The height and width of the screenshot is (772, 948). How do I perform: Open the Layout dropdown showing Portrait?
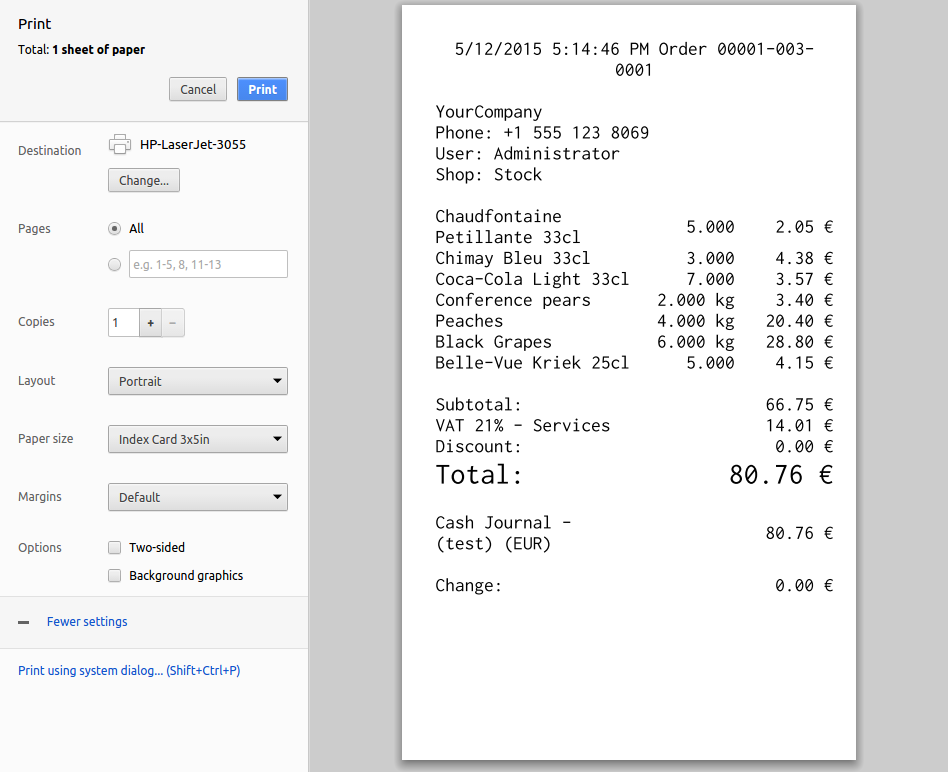pyautogui.click(x=197, y=381)
